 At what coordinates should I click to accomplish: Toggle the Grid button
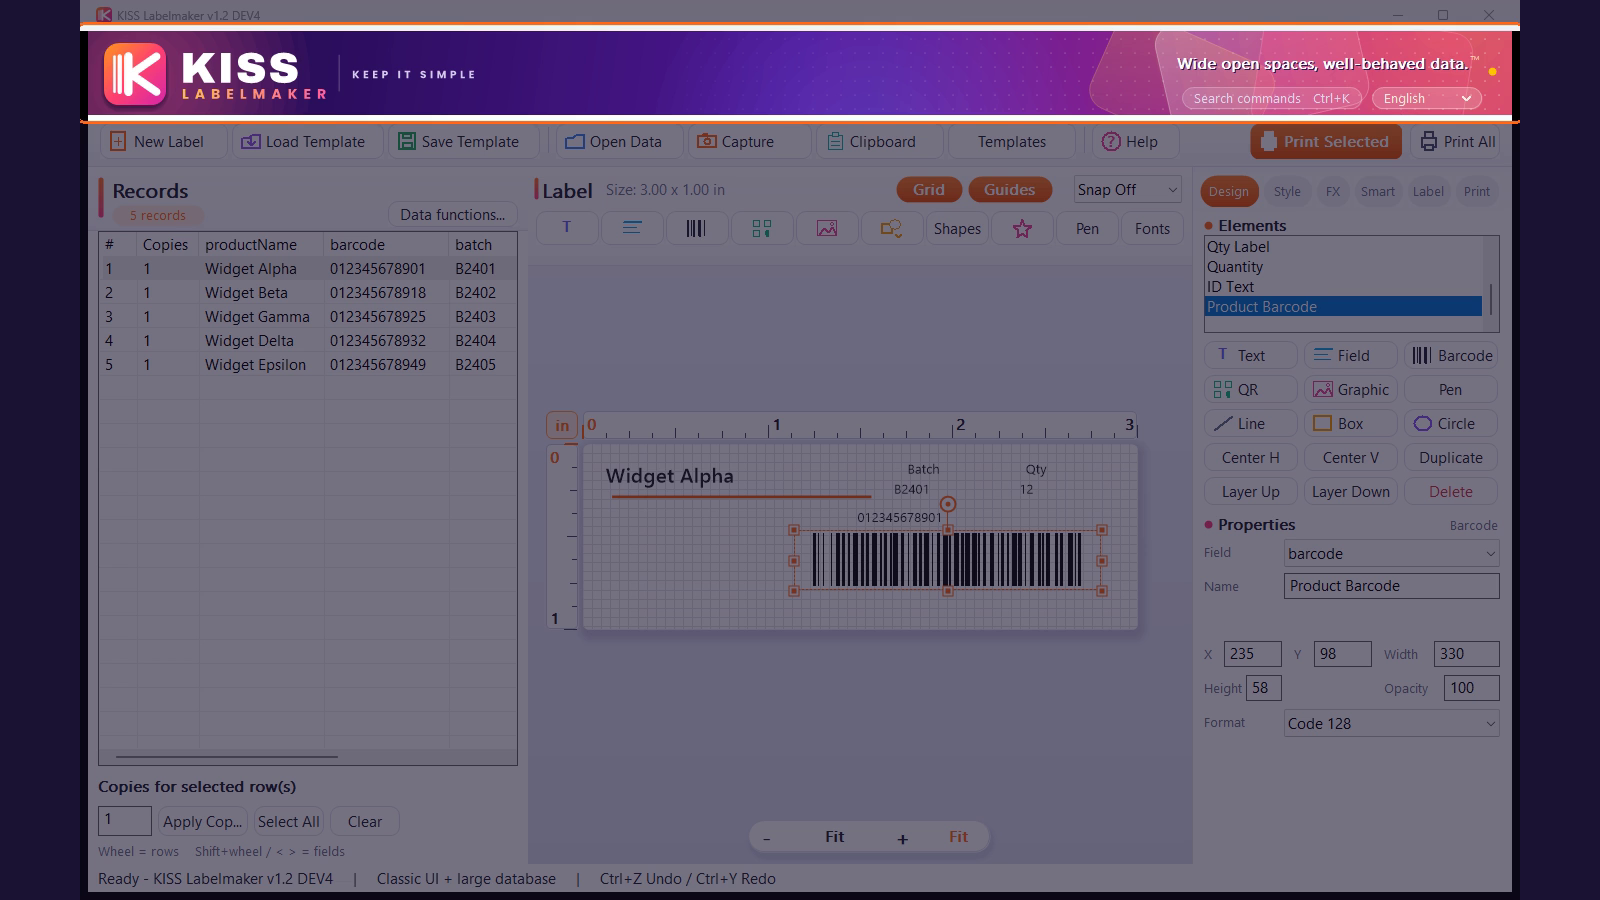[929, 190]
